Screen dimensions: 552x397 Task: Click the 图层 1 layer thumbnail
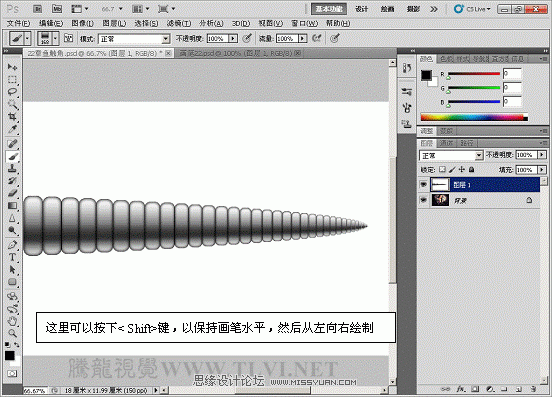click(x=440, y=184)
